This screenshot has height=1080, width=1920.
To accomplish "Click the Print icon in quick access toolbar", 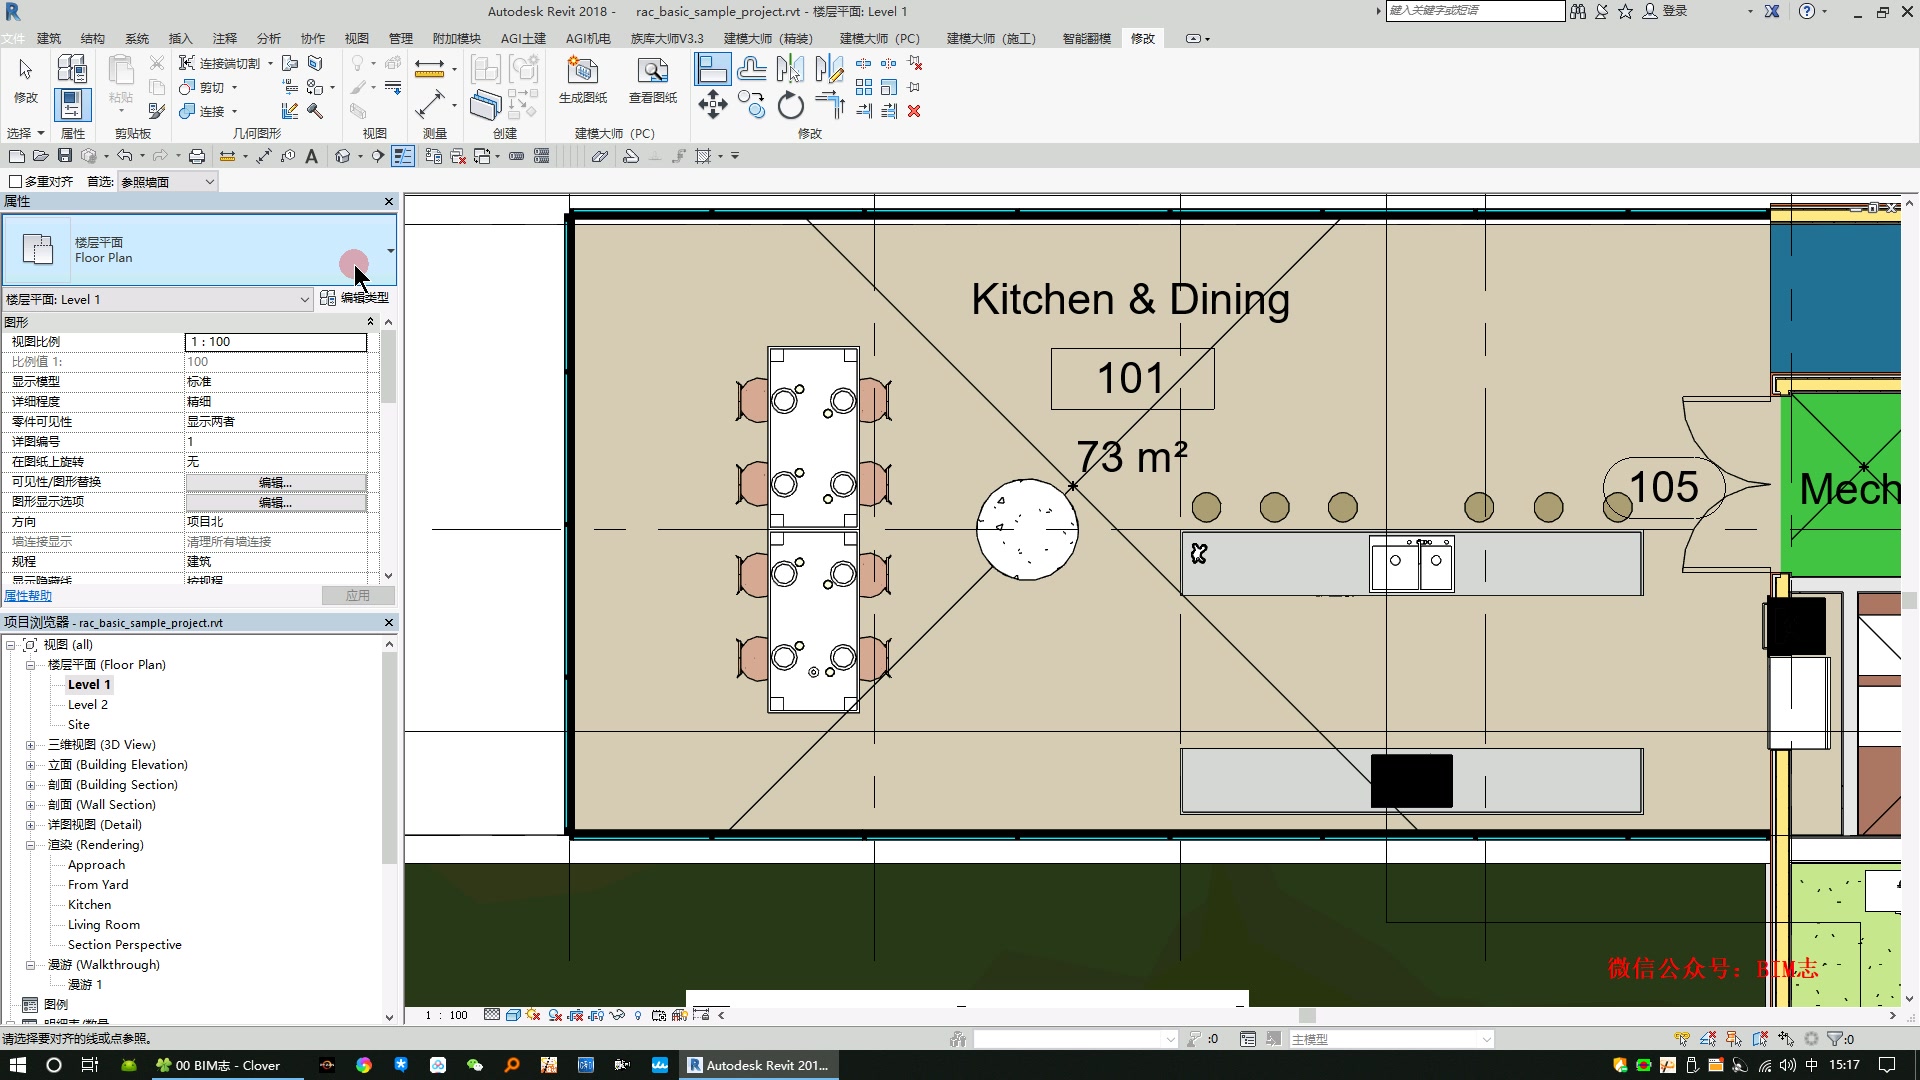I will 197,156.
